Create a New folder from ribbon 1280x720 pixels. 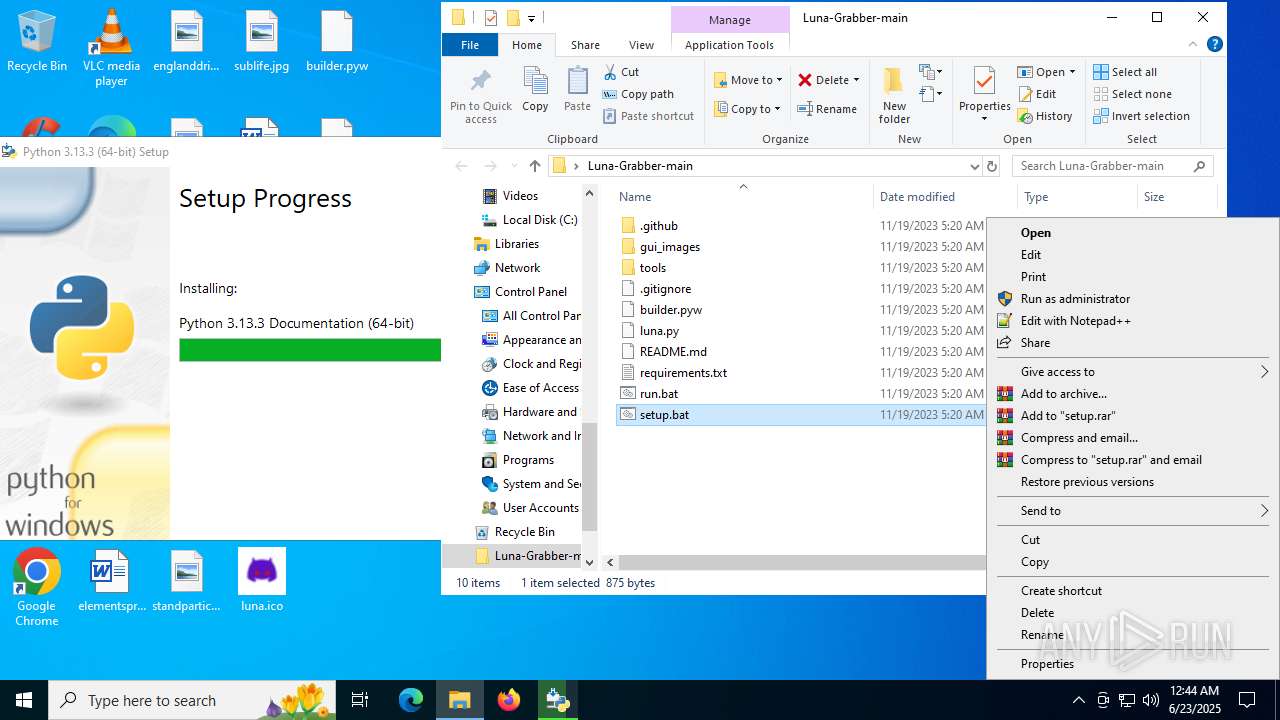[x=894, y=96]
